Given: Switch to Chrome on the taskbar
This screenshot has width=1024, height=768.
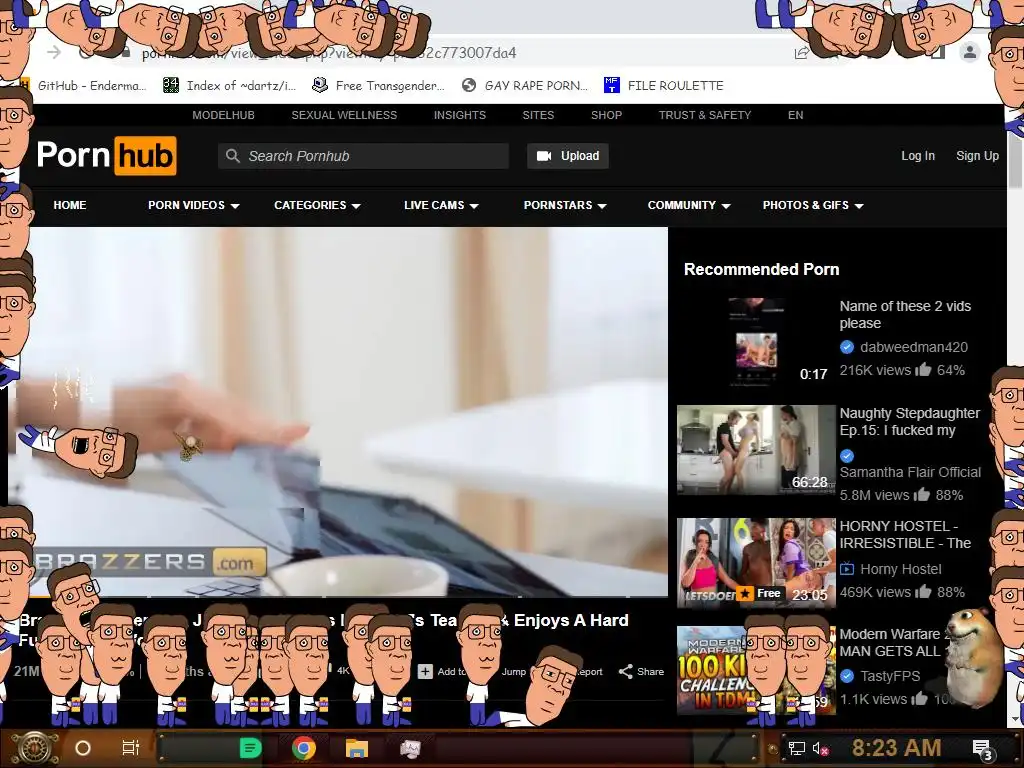Looking at the screenshot, I should point(304,748).
